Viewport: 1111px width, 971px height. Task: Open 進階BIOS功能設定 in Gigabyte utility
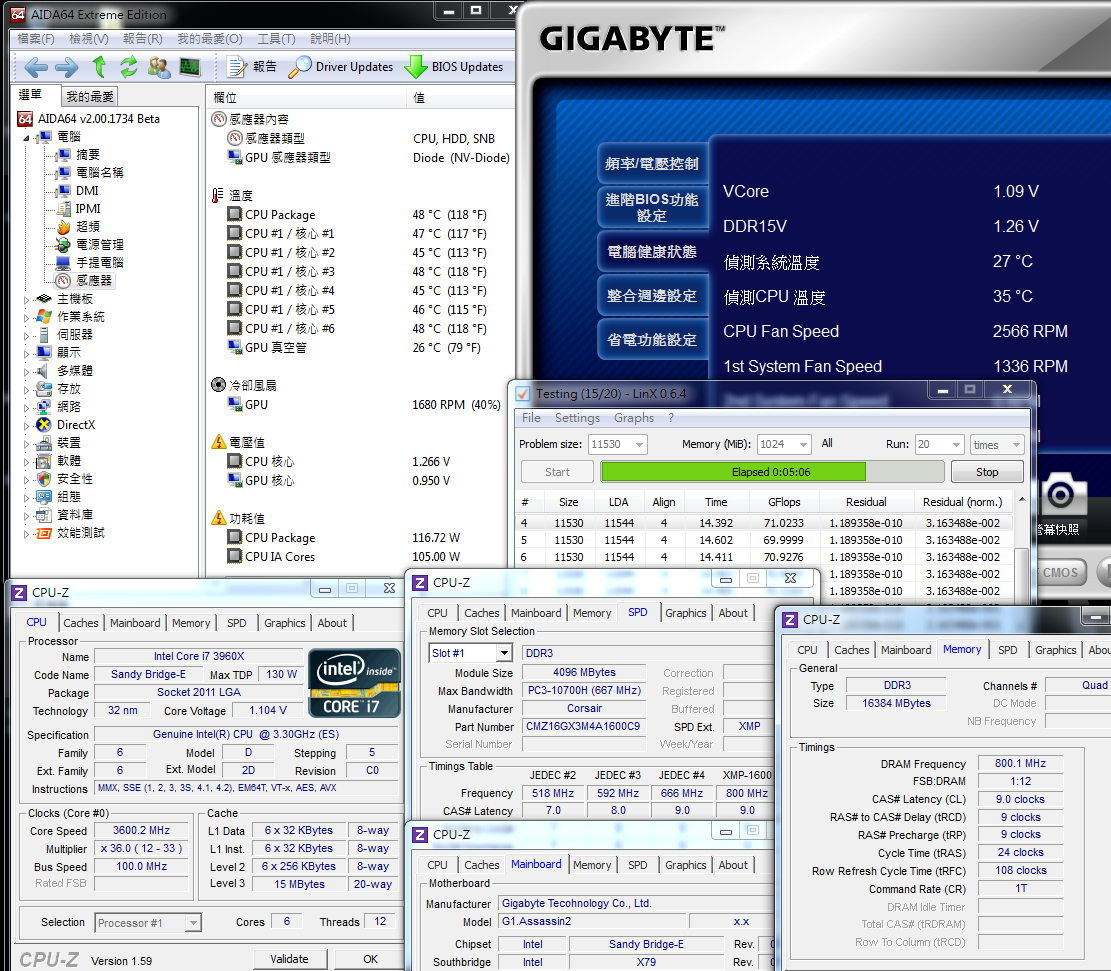[652, 208]
